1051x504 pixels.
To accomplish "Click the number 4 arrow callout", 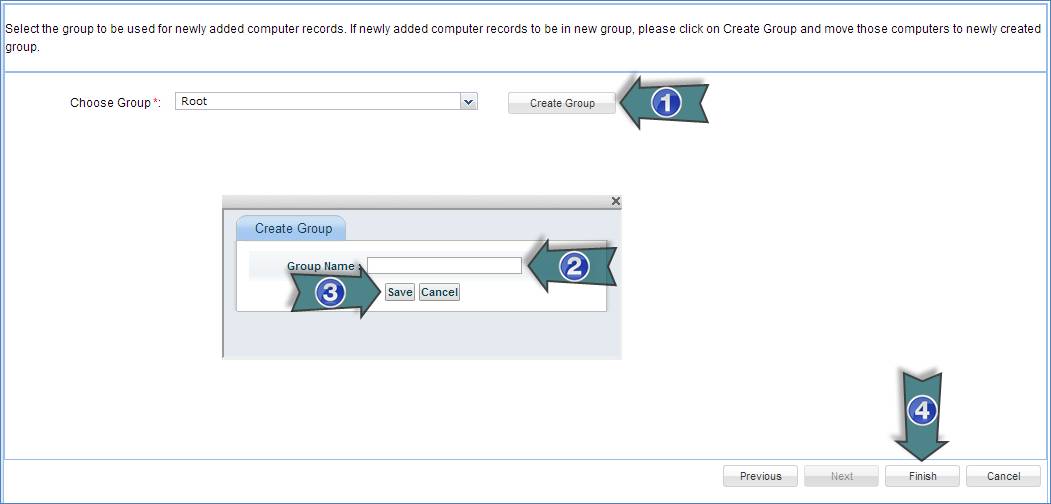I will (x=922, y=410).
